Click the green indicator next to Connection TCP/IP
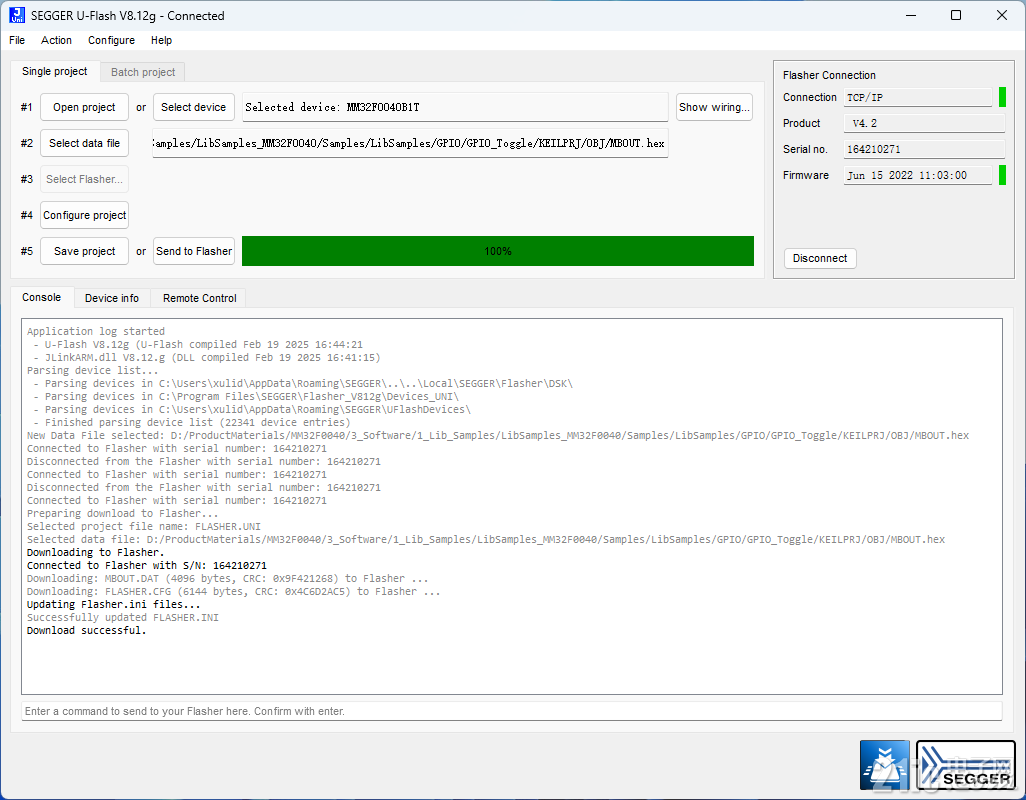This screenshot has height=800, width=1026. click(x=1002, y=97)
